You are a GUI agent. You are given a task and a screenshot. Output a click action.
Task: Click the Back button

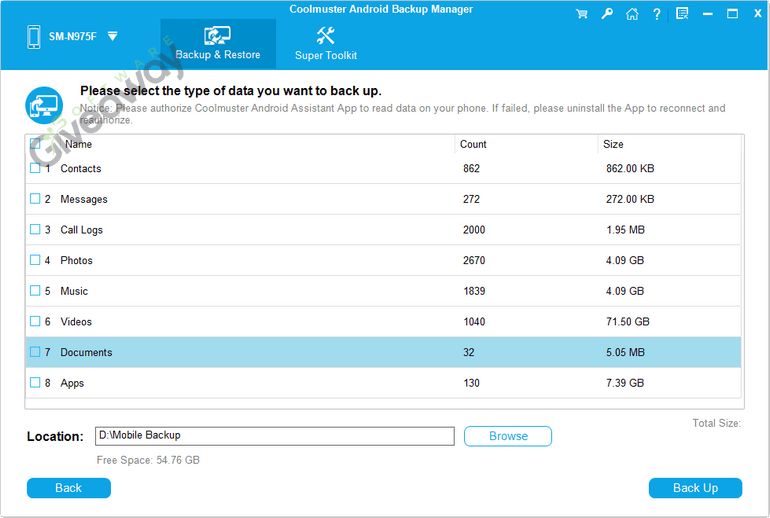[69, 488]
